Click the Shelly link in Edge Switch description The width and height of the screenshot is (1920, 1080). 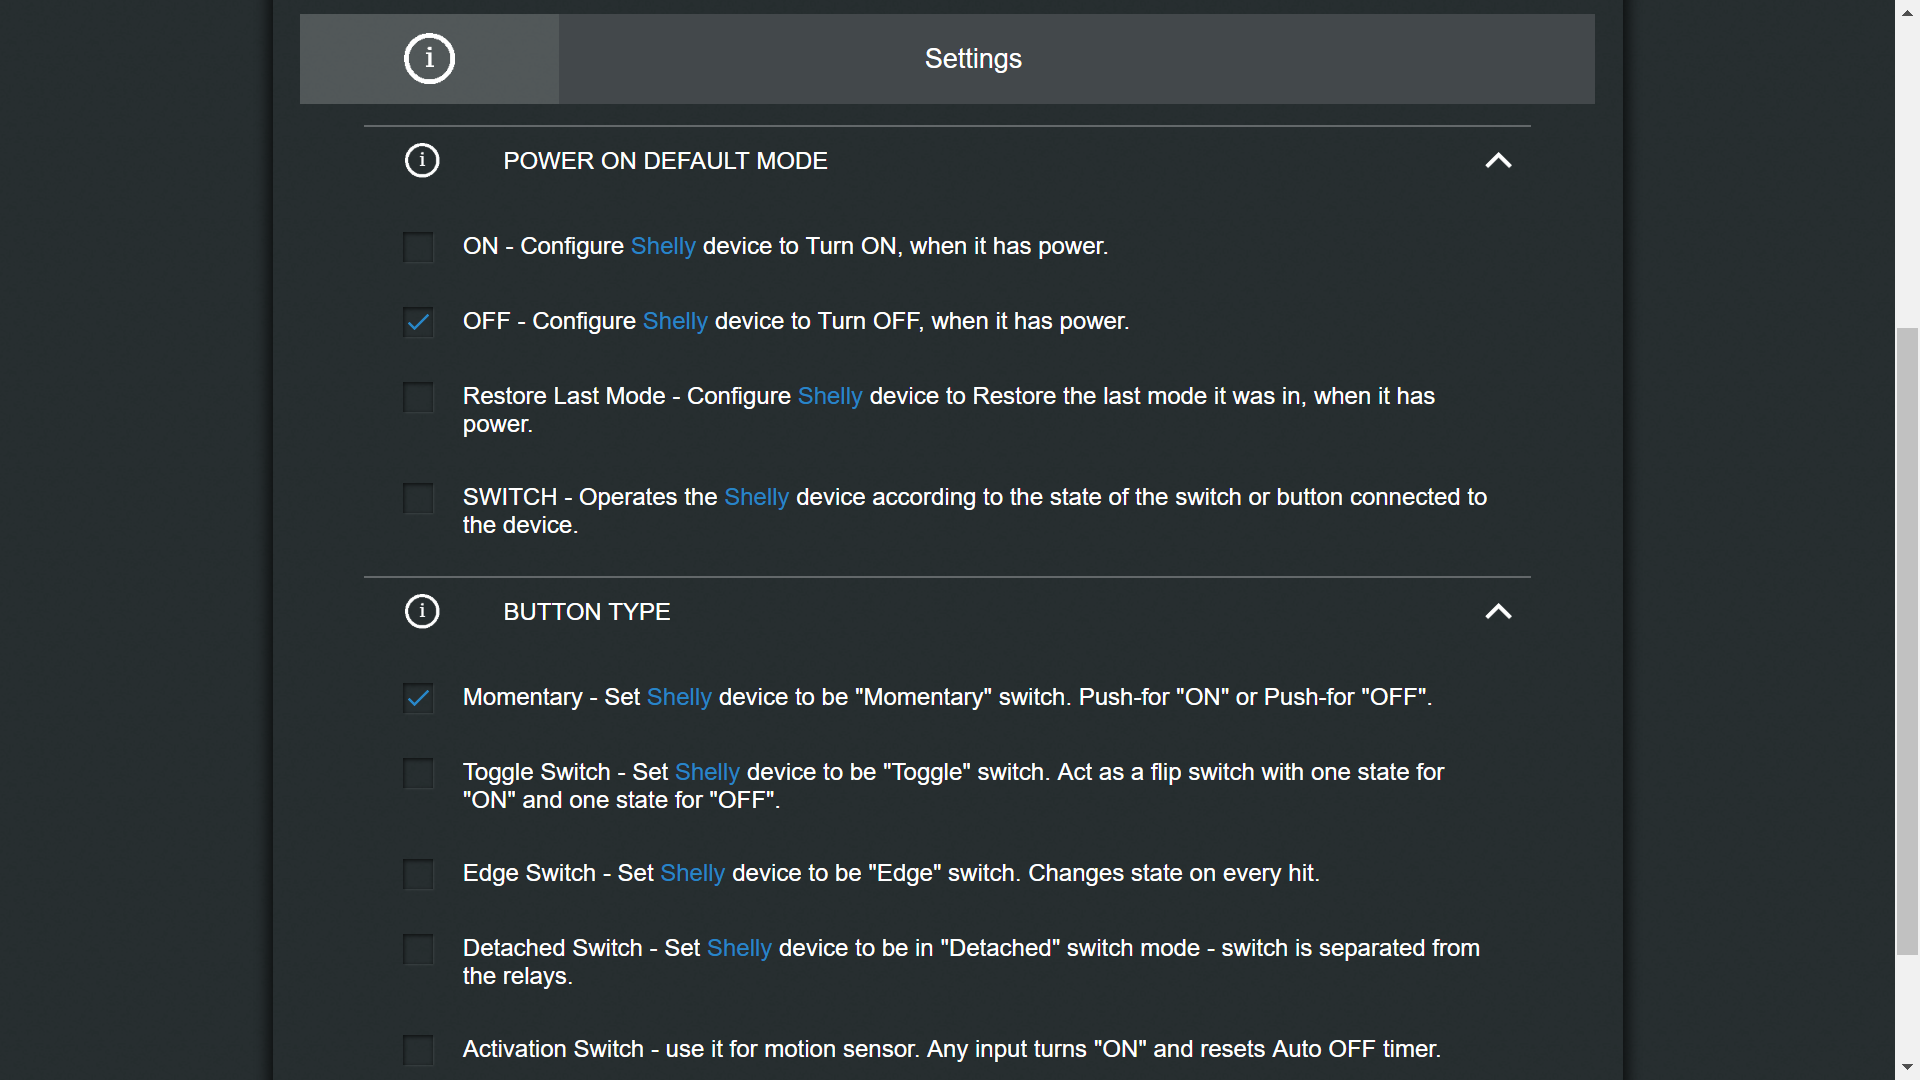692,874
